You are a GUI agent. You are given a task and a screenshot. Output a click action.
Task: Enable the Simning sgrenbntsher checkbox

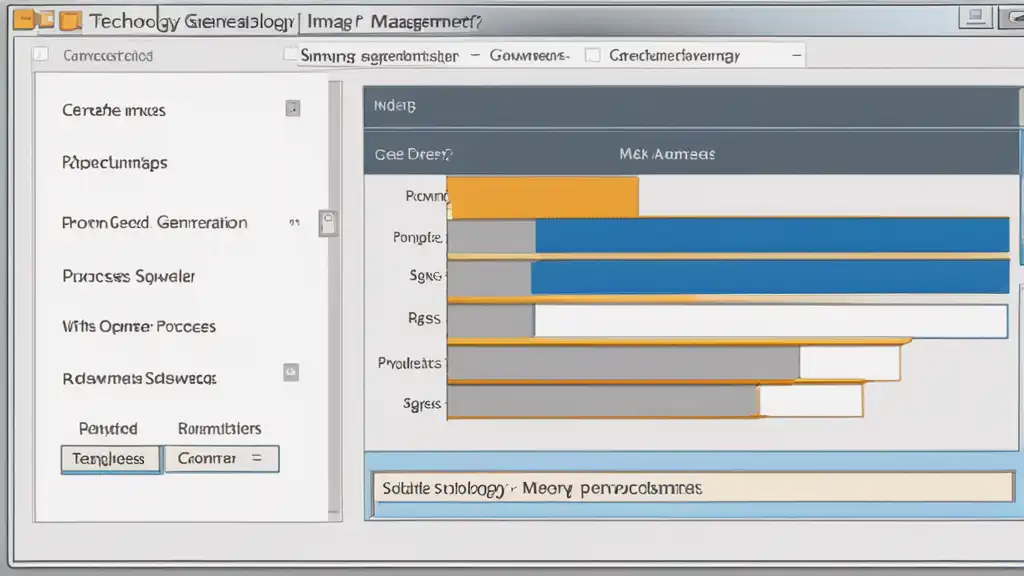point(290,55)
